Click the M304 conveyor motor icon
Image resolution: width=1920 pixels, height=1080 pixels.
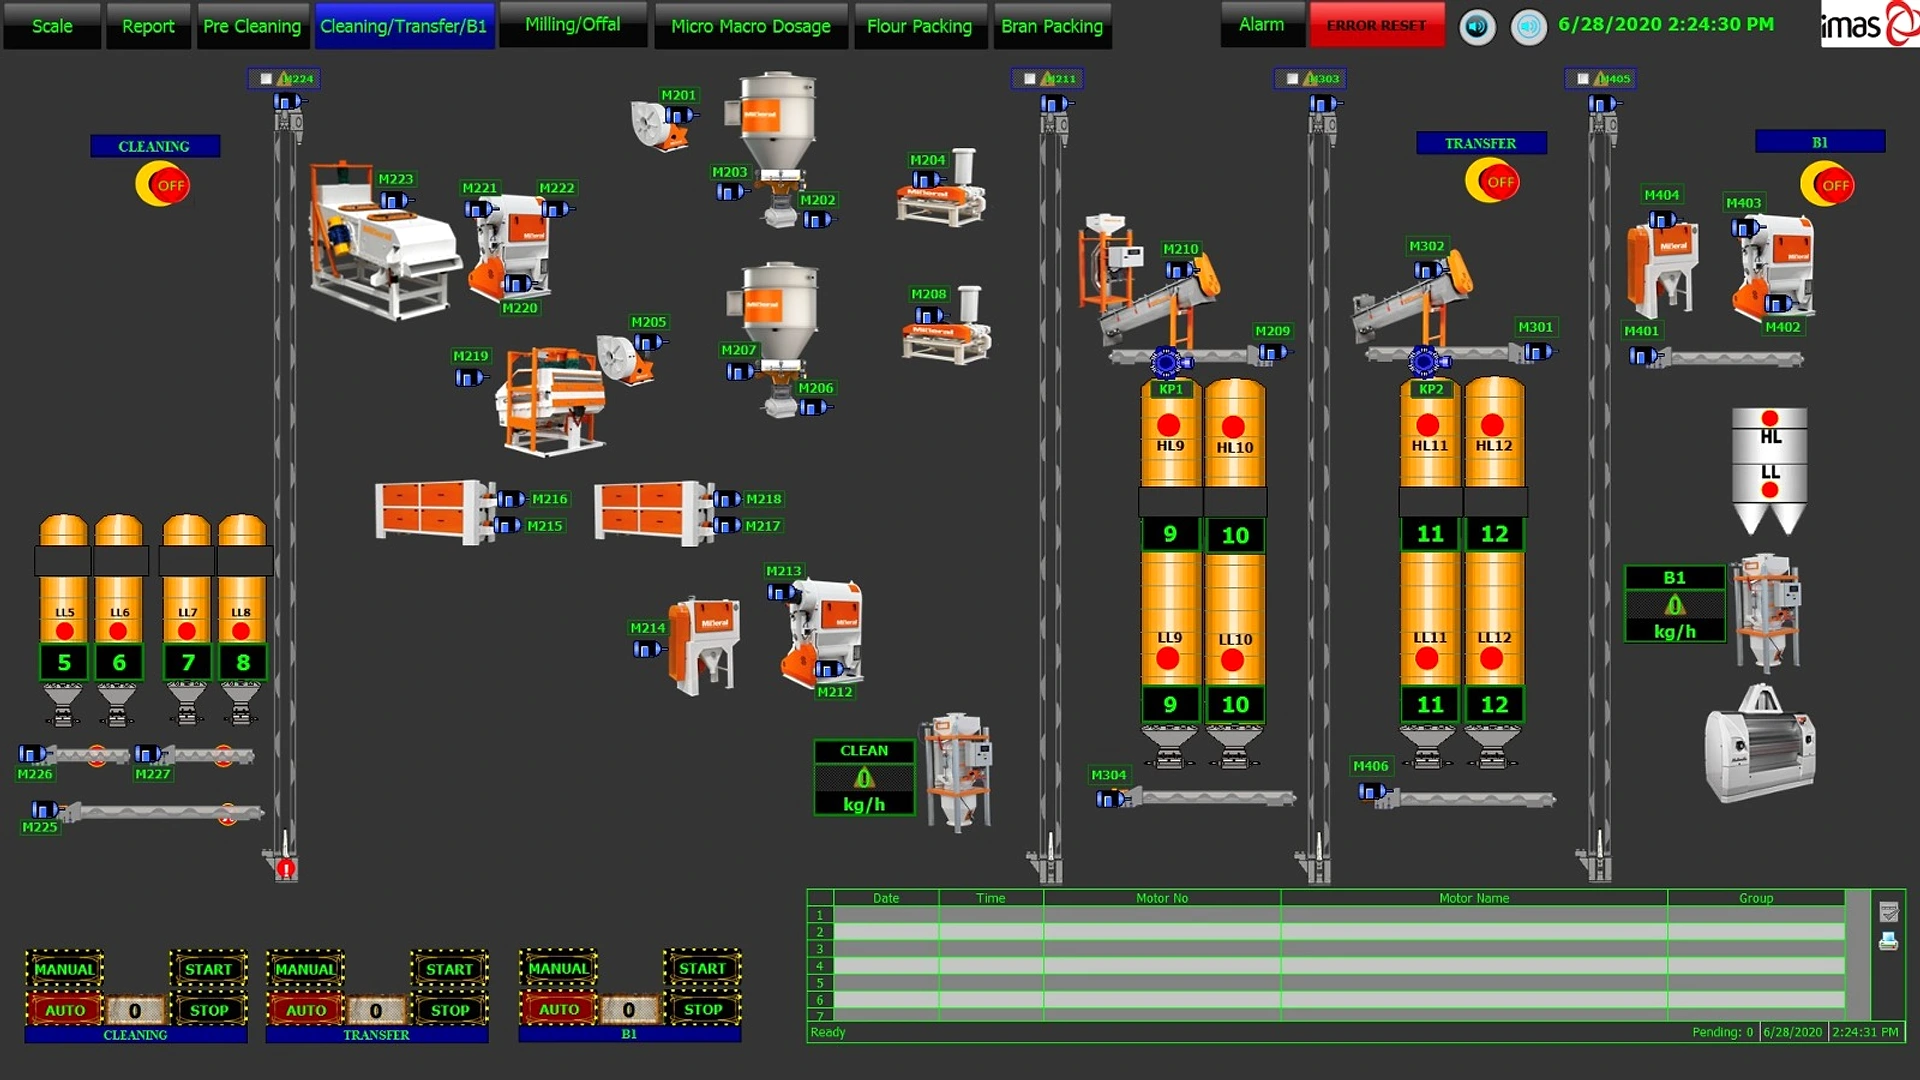[1112, 798]
